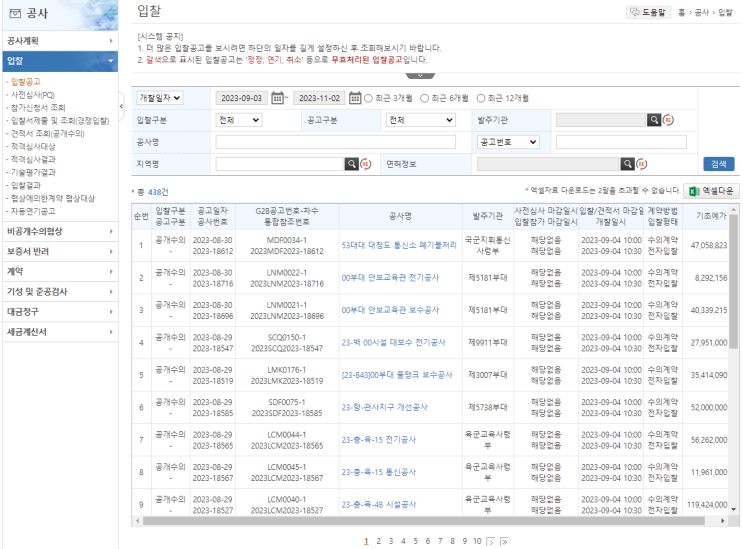
Task: Click the 공사 breadcrumb link
Action: pyautogui.click(x=701, y=13)
